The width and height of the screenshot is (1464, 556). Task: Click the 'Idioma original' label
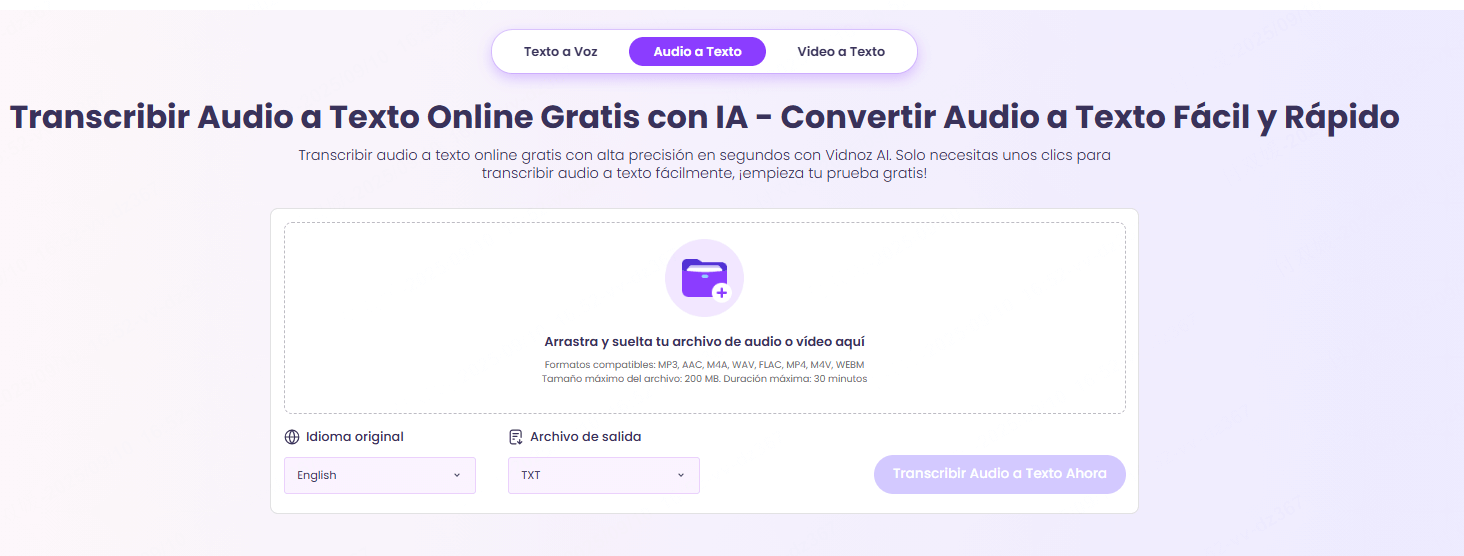pyautogui.click(x=355, y=437)
